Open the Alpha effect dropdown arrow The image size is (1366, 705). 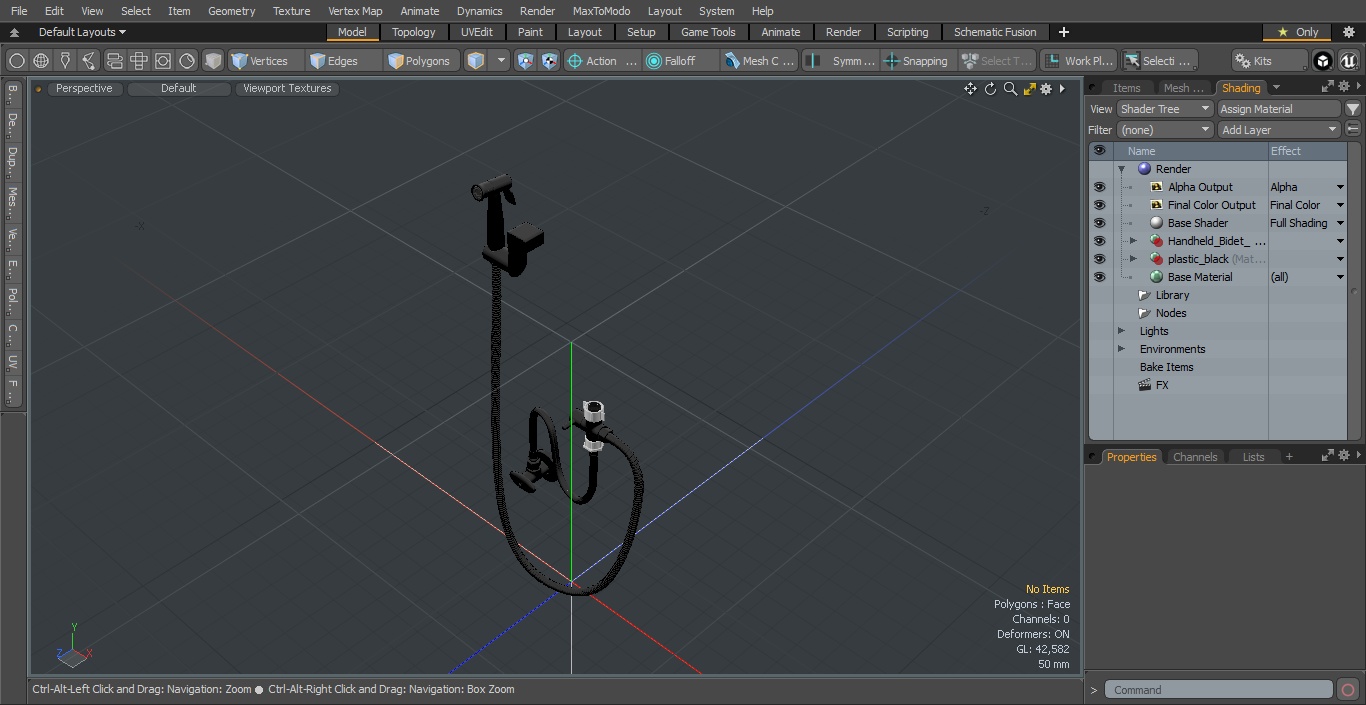[x=1340, y=187]
